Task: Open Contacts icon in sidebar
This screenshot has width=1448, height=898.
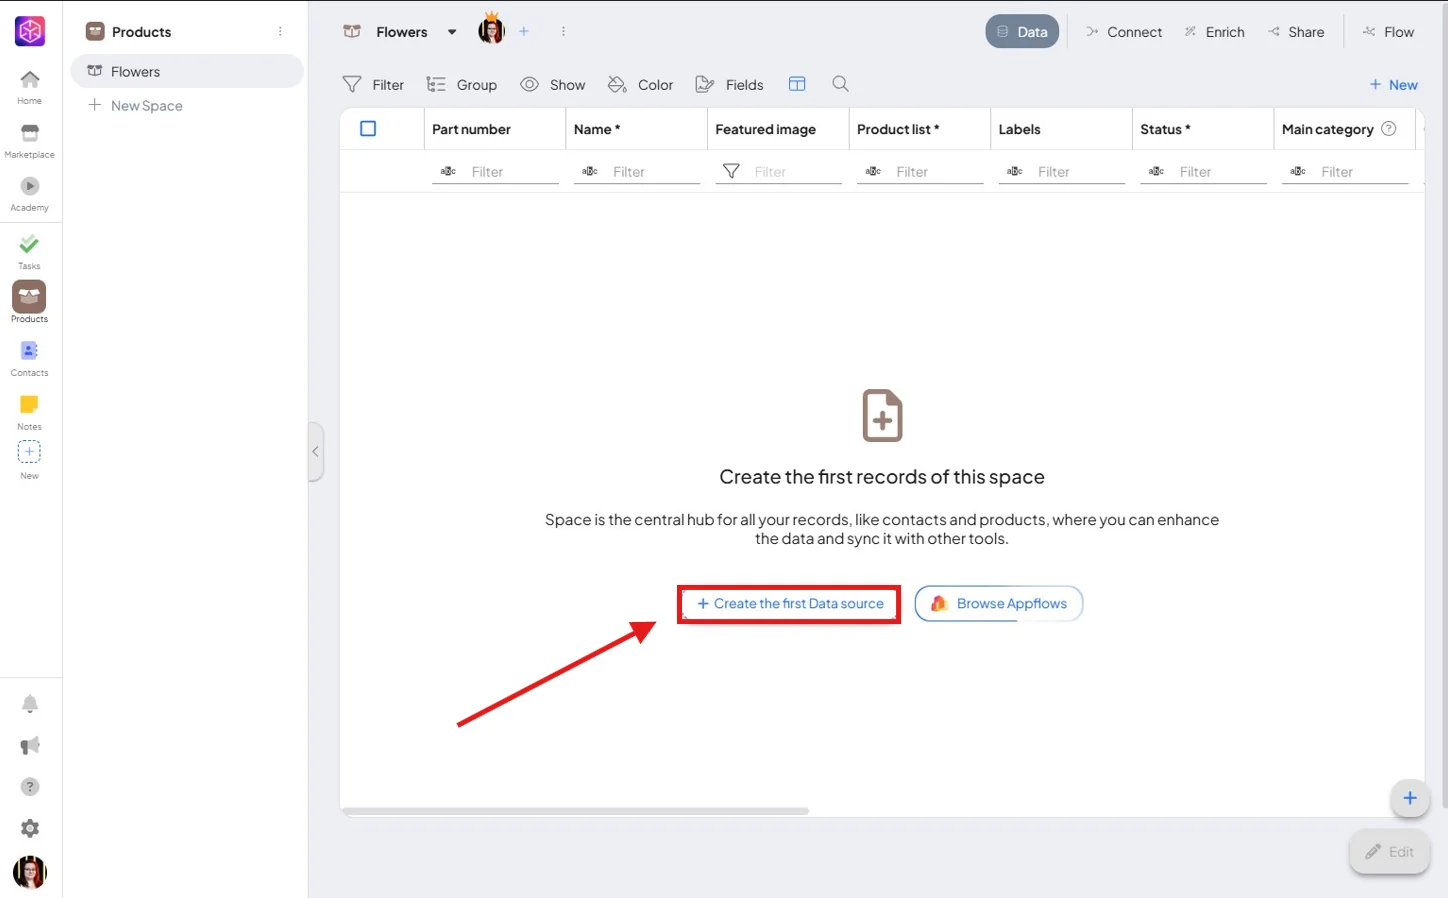Action: (29, 351)
